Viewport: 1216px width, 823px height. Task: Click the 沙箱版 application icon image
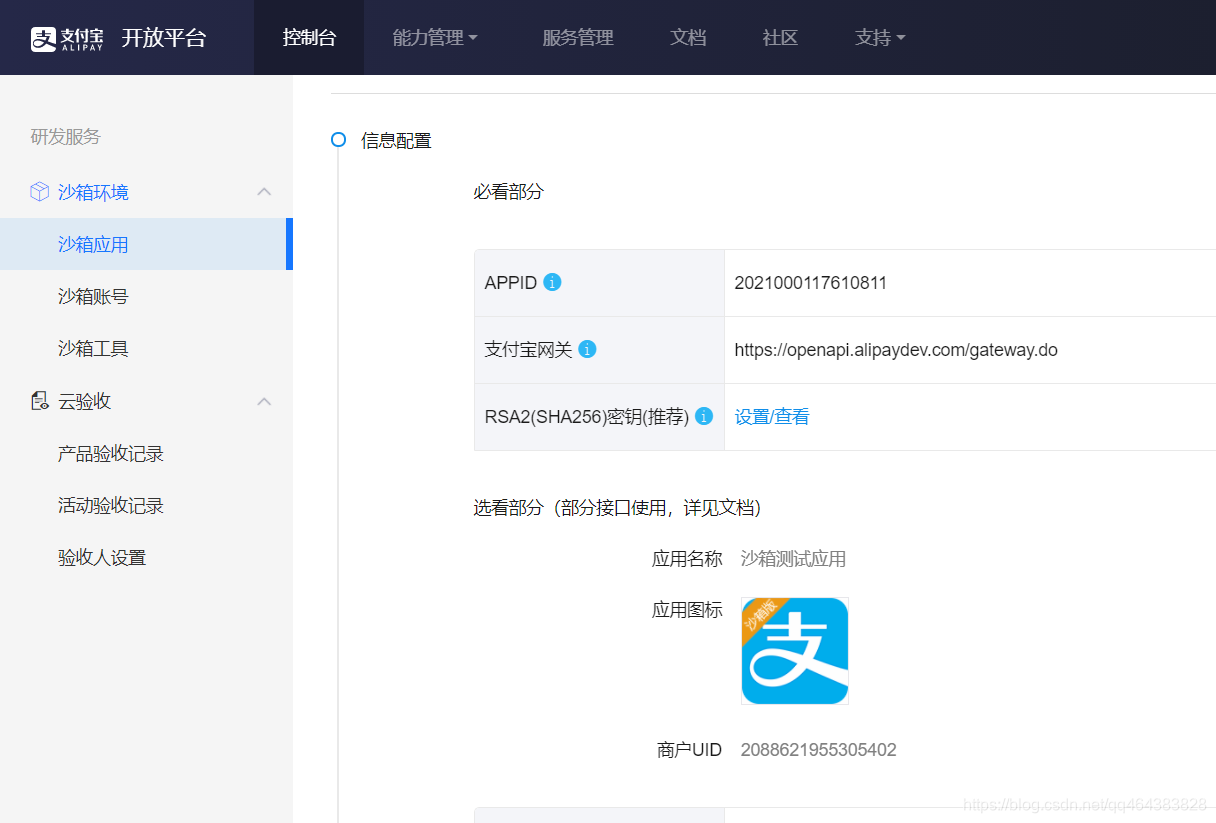click(x=795, y=651)
